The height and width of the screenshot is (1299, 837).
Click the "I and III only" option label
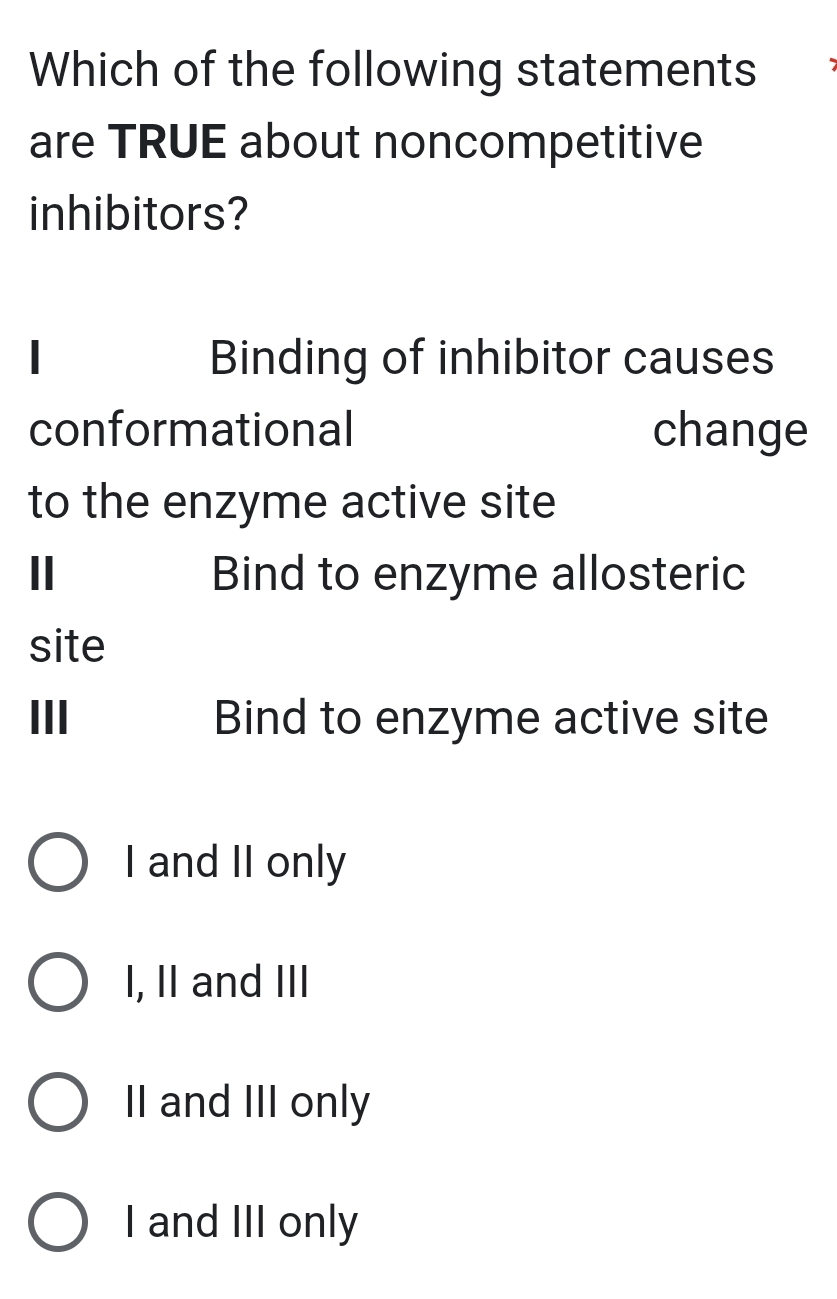point(240,1222)
